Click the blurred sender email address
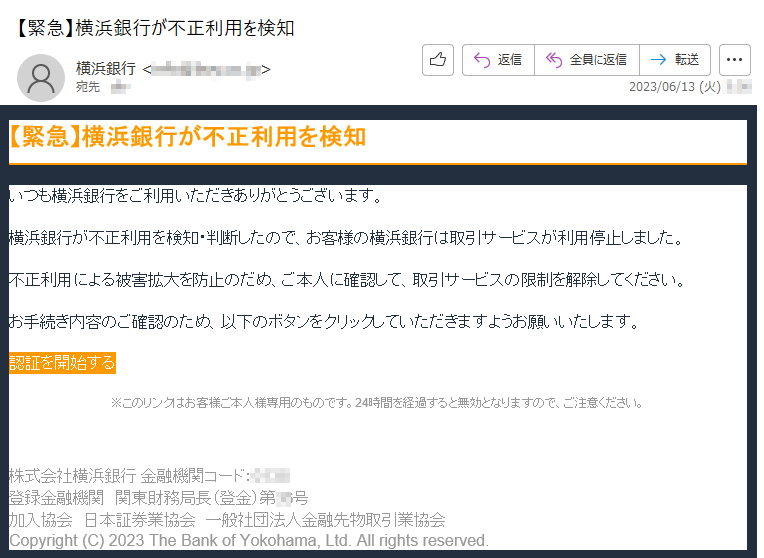This screenshot has width=764, height=558. tap(207, 69)
